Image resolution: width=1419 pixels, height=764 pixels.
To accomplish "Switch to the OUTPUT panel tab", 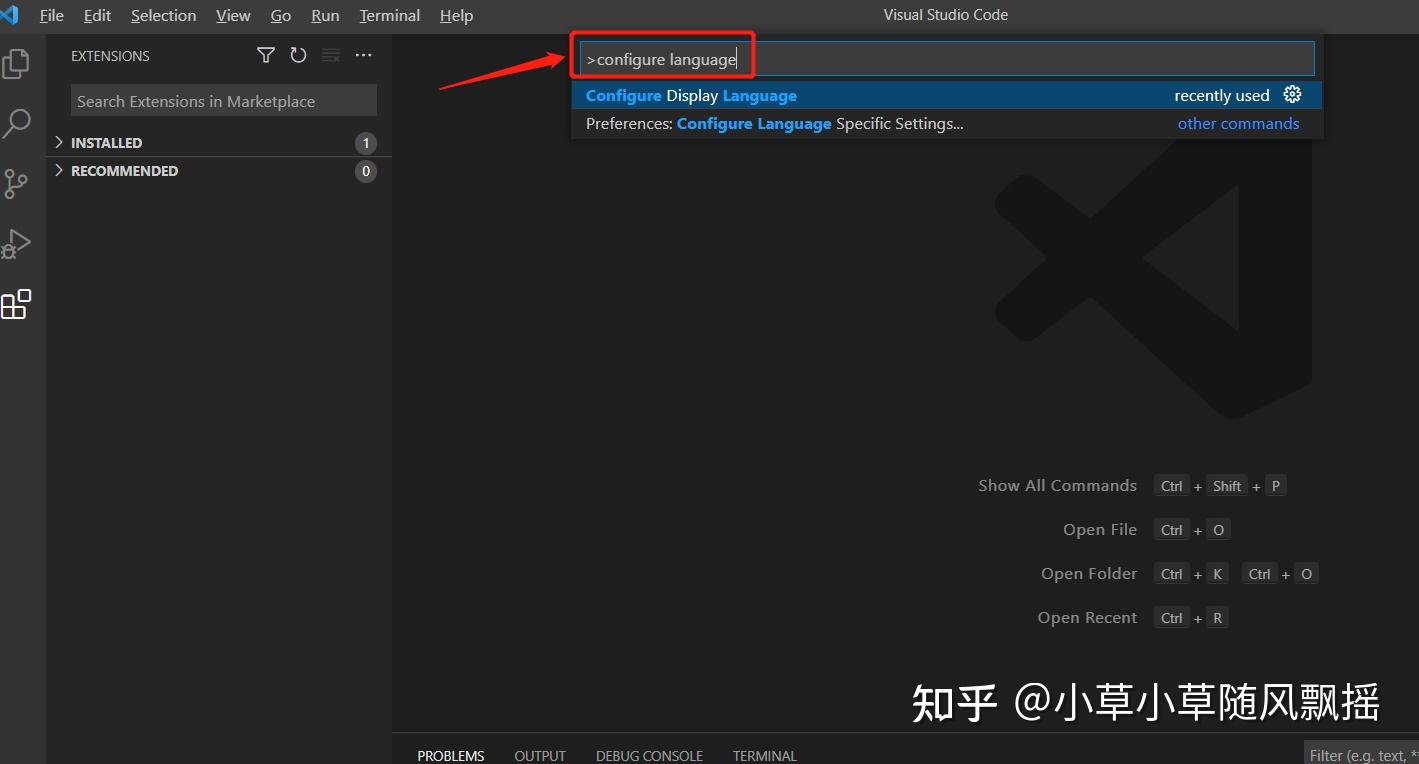I will coord(540,756).
